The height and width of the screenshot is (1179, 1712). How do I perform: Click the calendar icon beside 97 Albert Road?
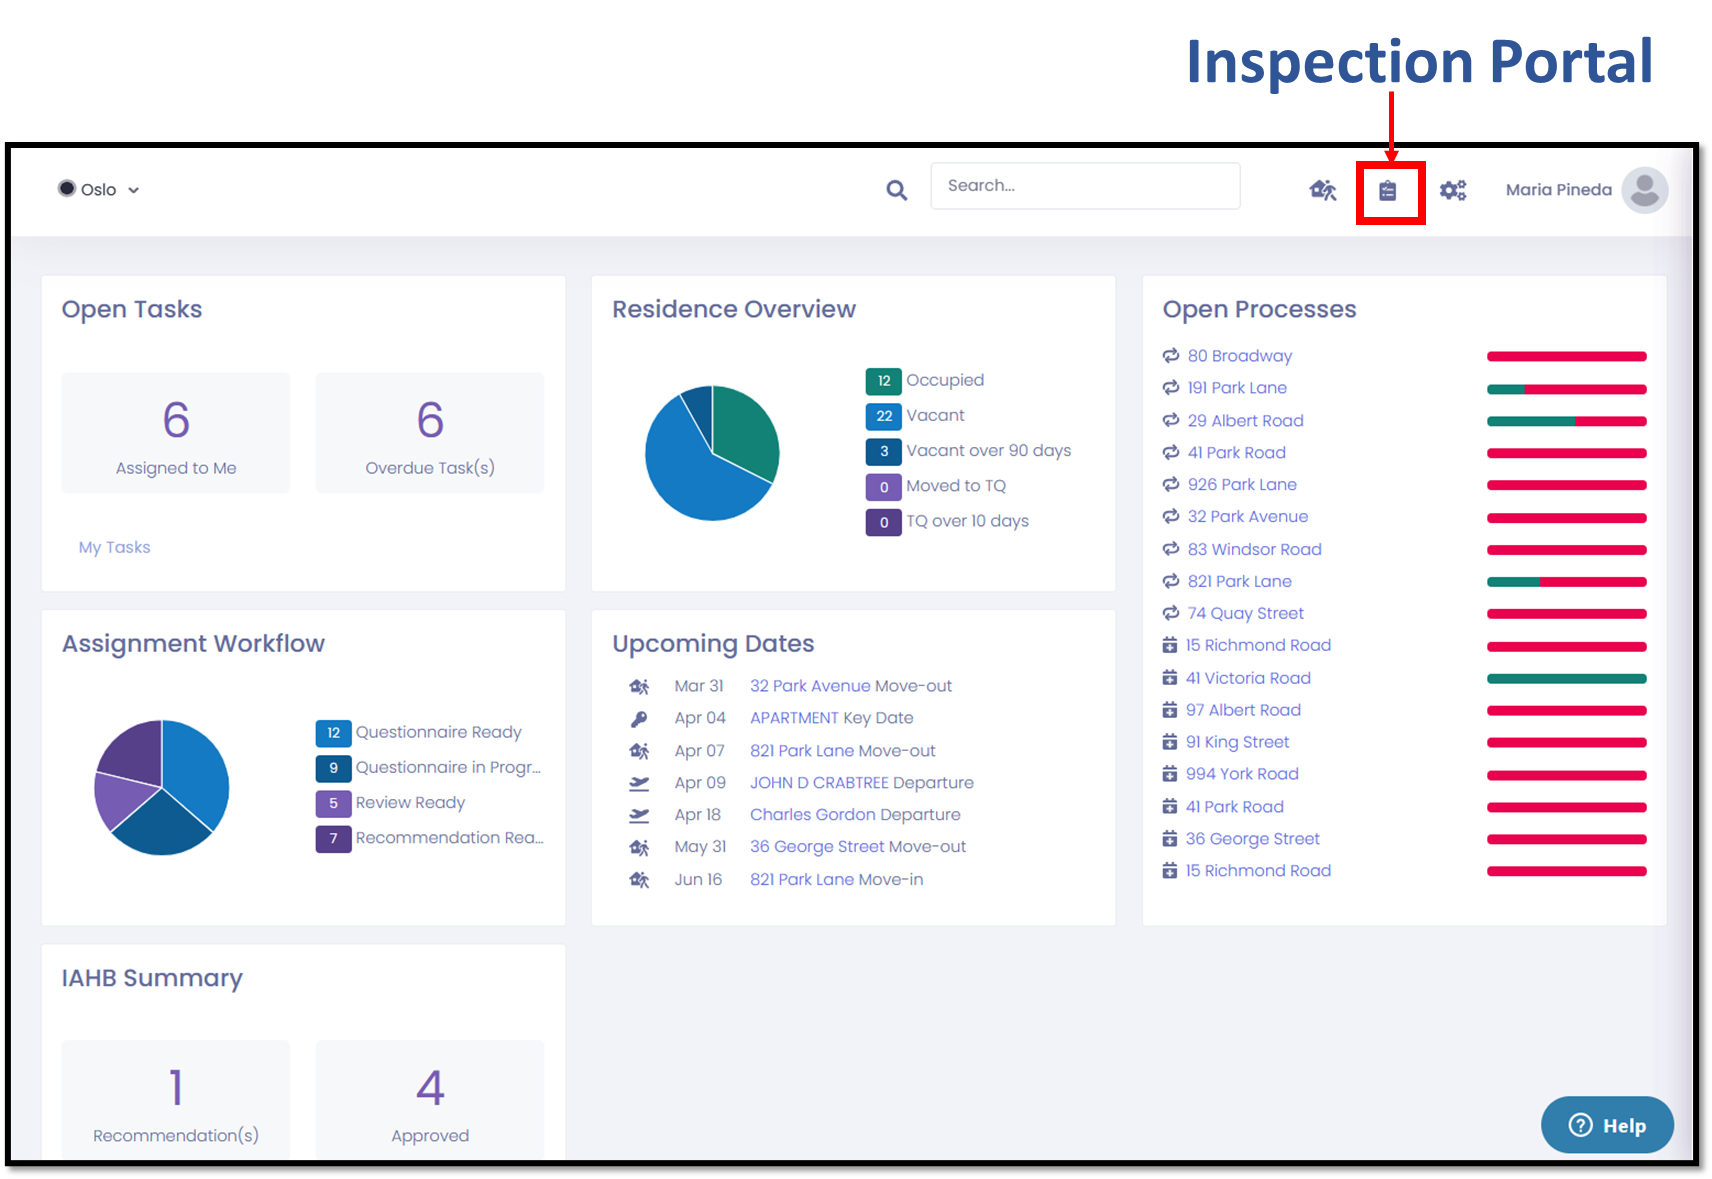coord(1169,709)
